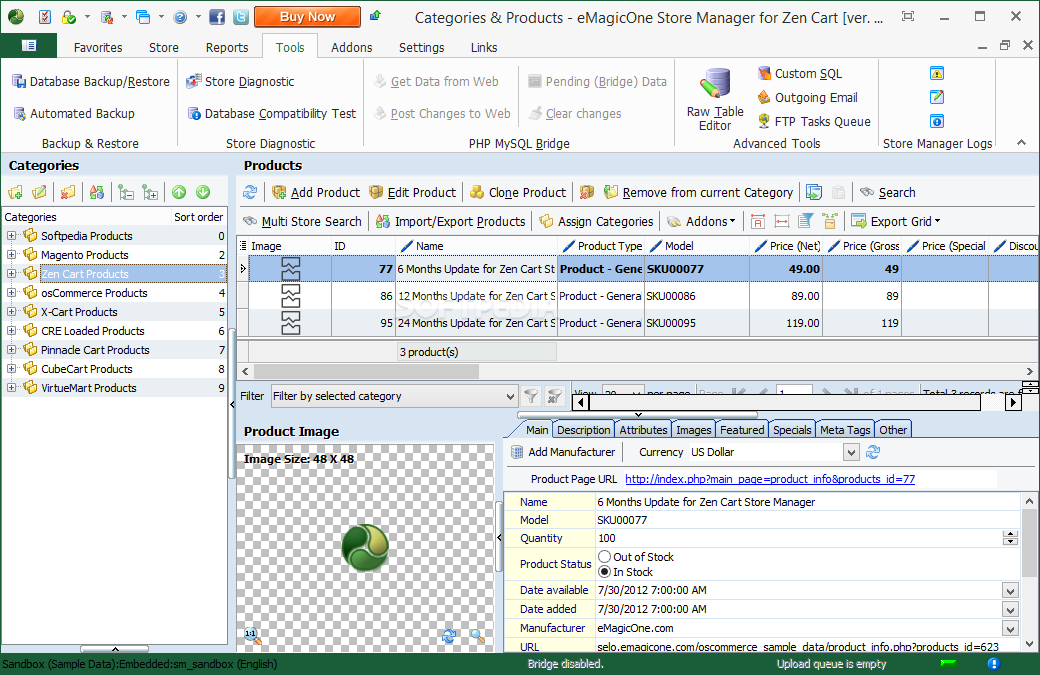1040x675 pixels.
Task: Click the Buy Now button
Action: coord(308,17)
